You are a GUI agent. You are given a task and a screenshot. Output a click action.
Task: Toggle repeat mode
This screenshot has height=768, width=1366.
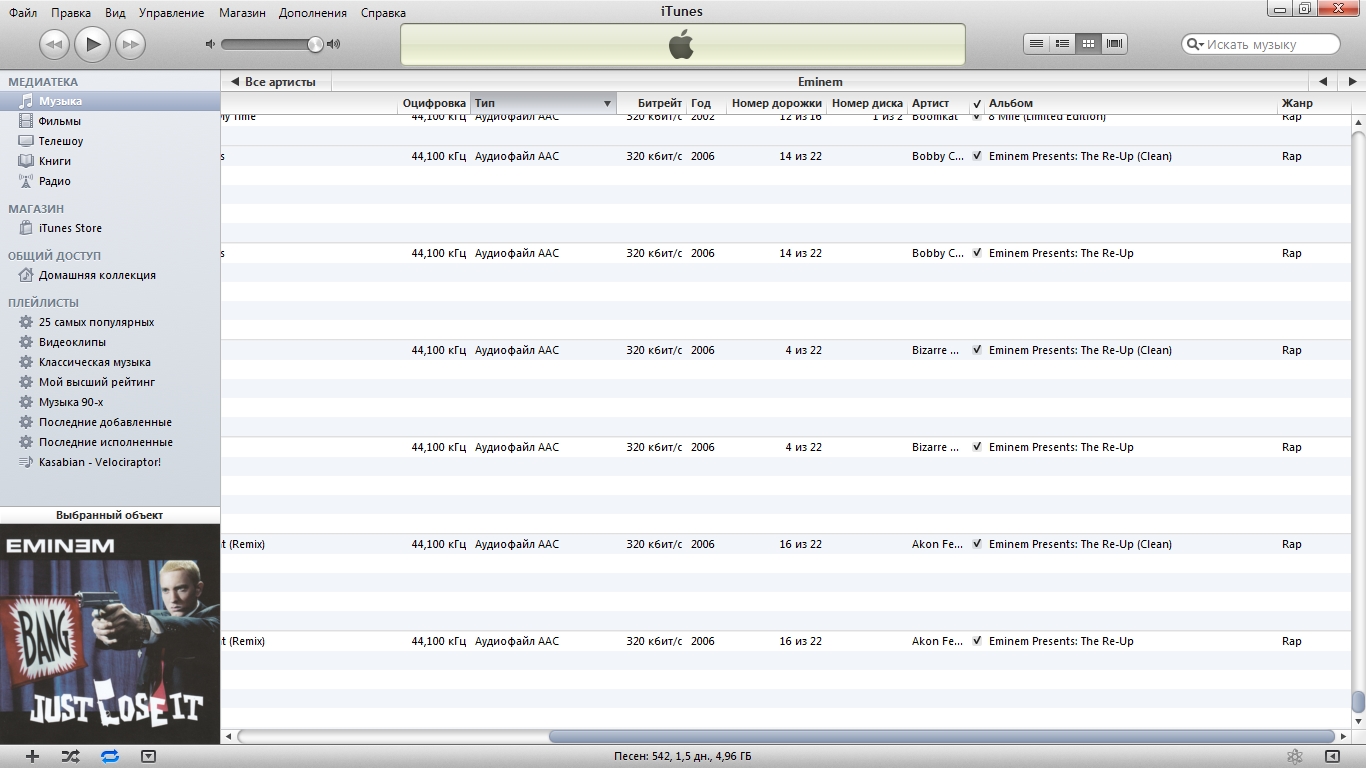pyautogui.click(x=110, y=757)
